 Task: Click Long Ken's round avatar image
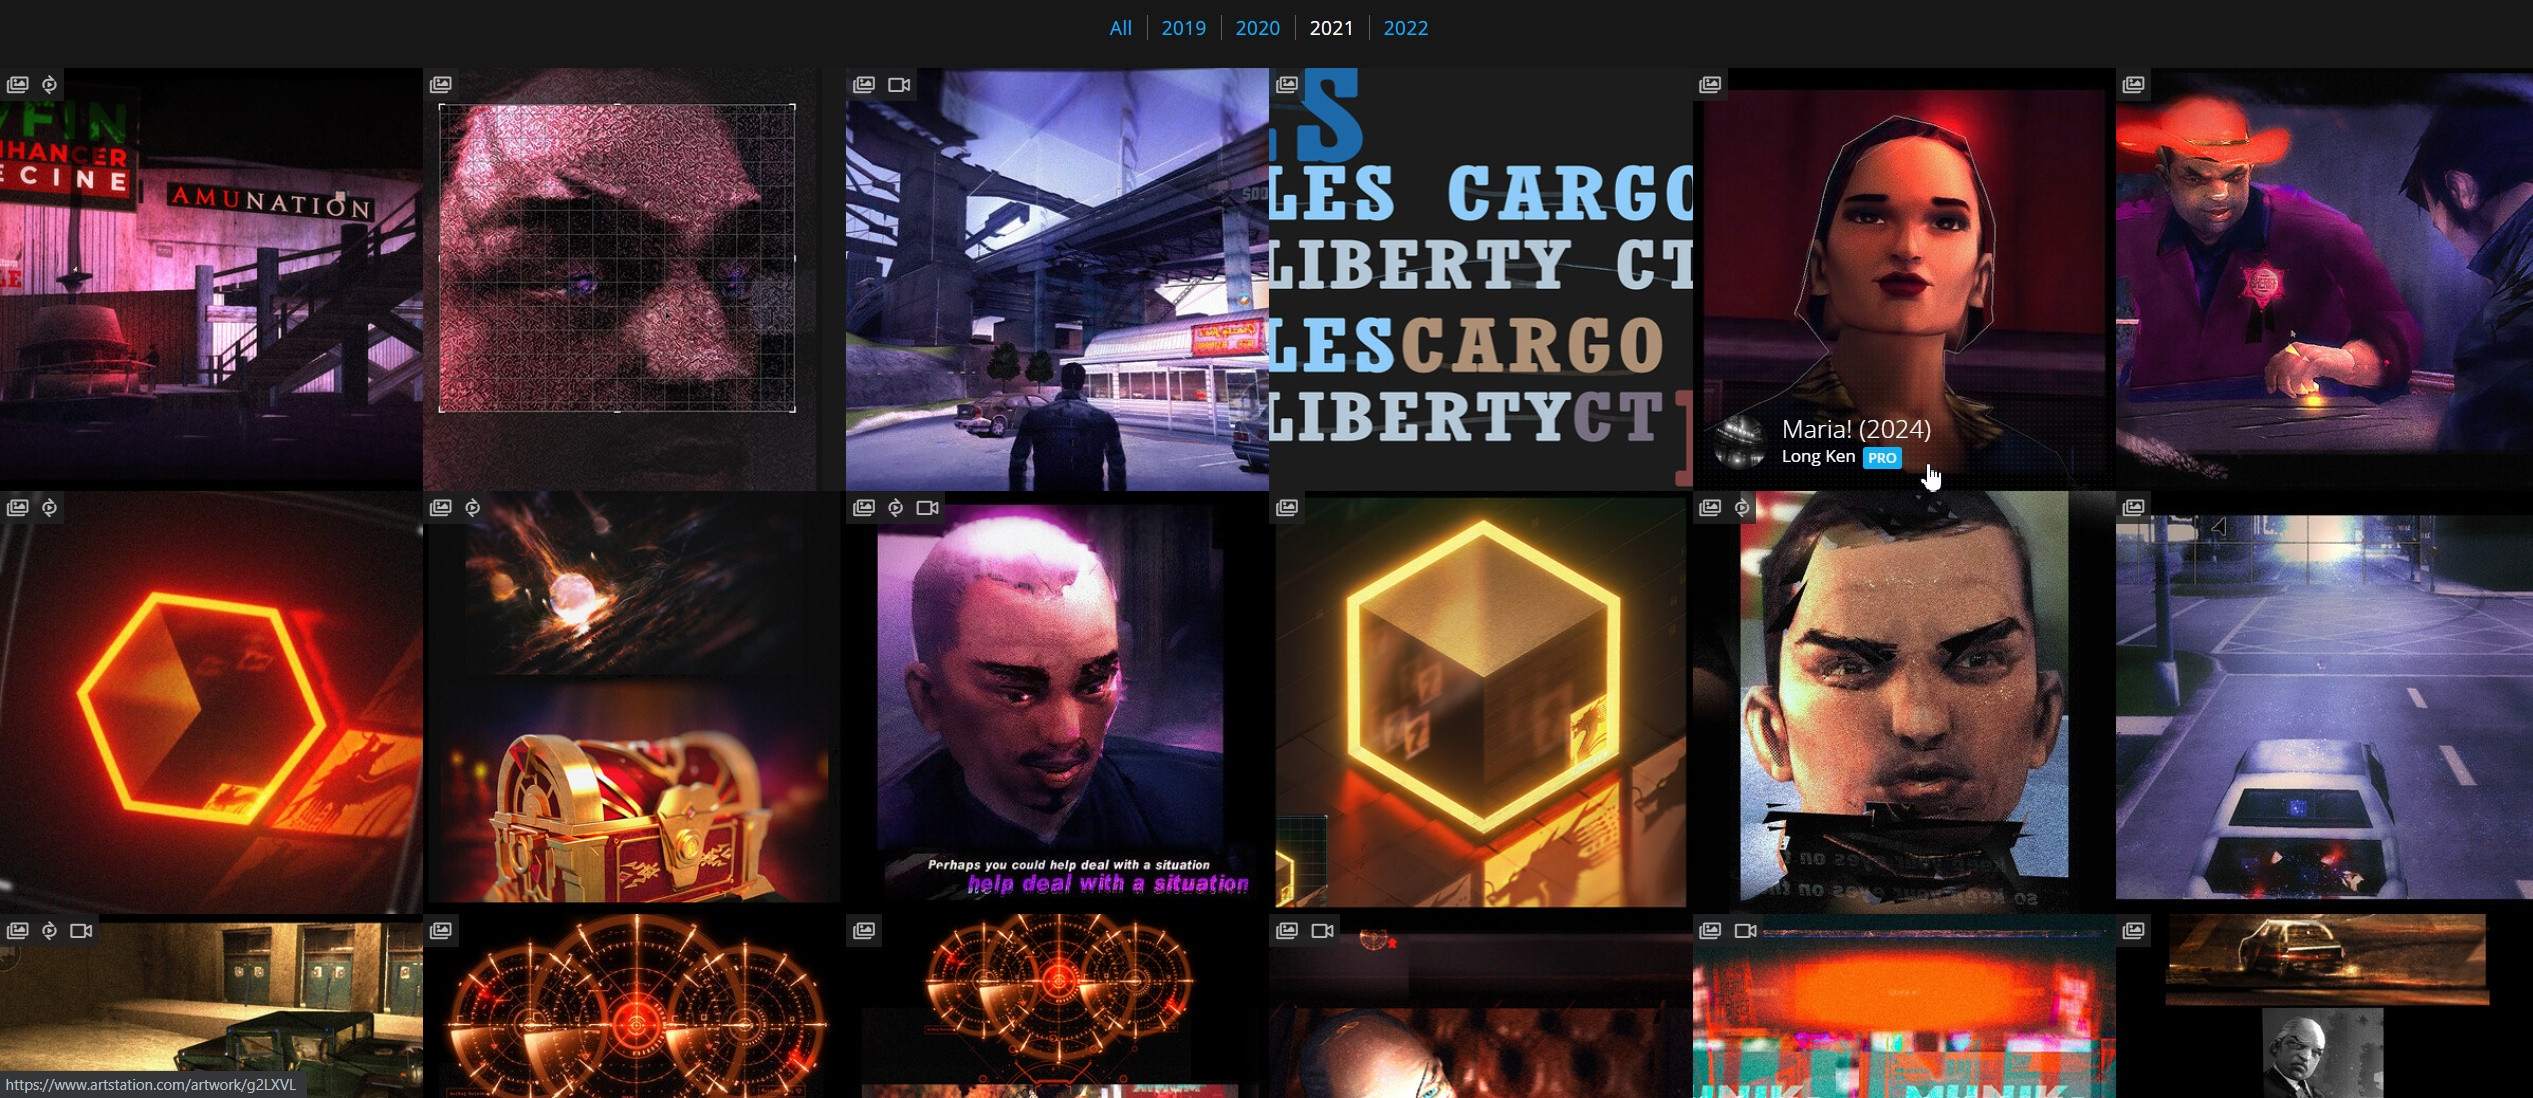click(x=1740, y=441)
